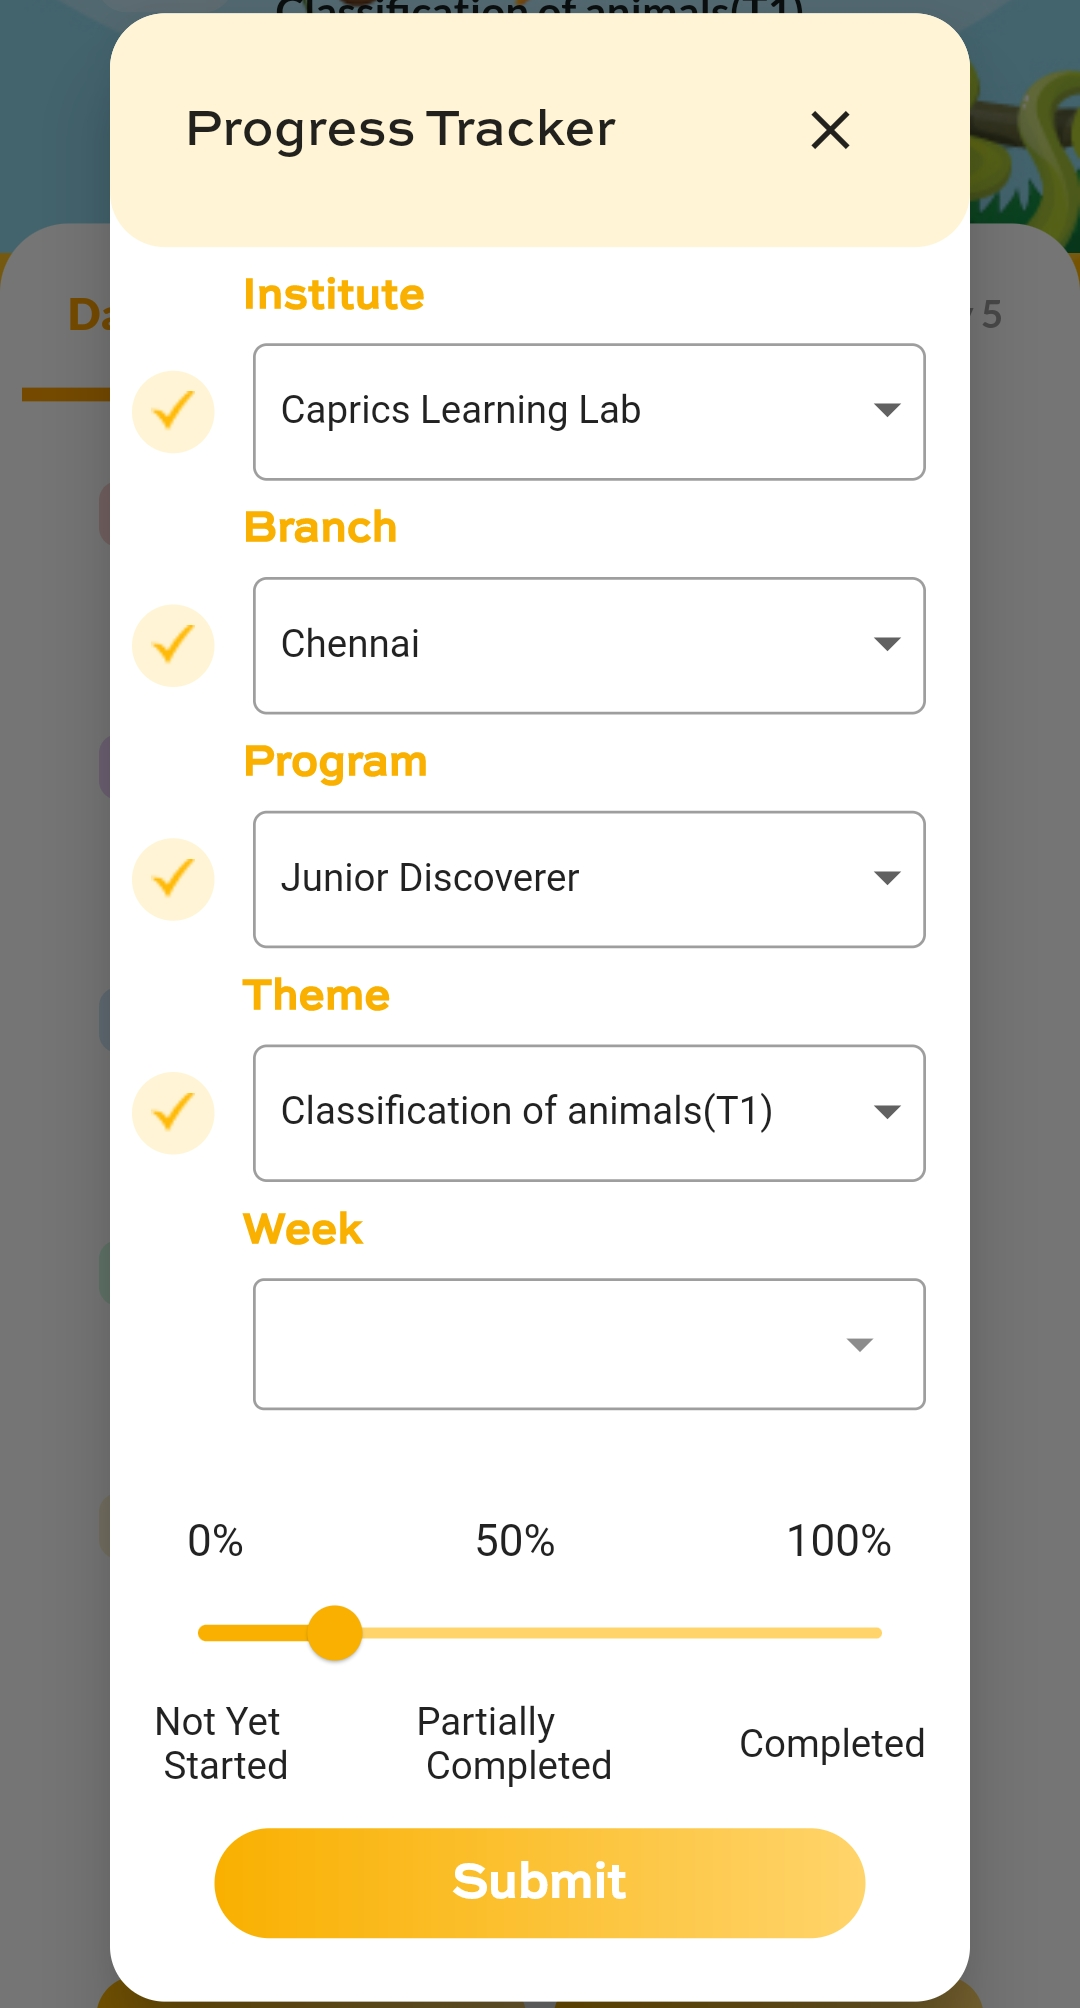Viewport: 1080px width, 2008px height.
Task: Click the checkmark icon beside Institute
Action: coord(173,411)
